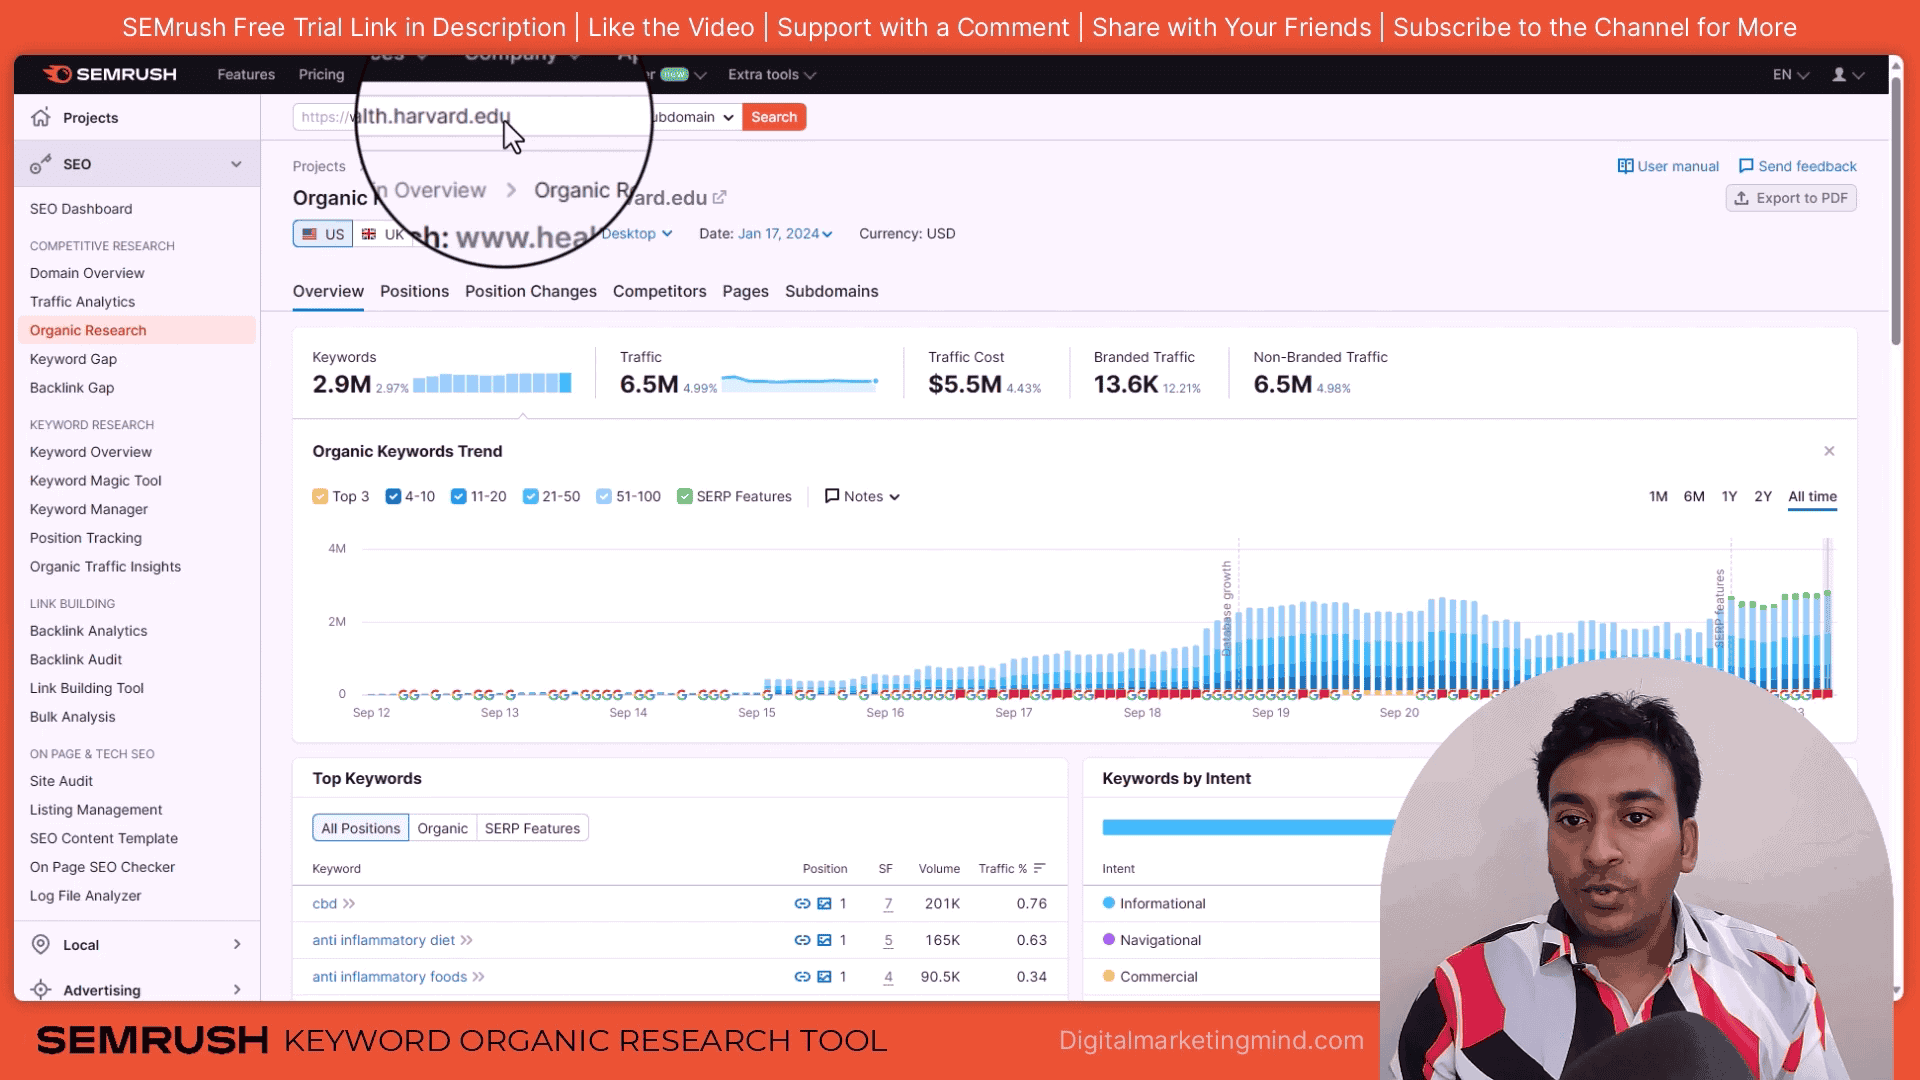The height and width of the screenshot is (1080, 1920).
Task: Switch to the Subdomains tab
Action: pos(832,291)
